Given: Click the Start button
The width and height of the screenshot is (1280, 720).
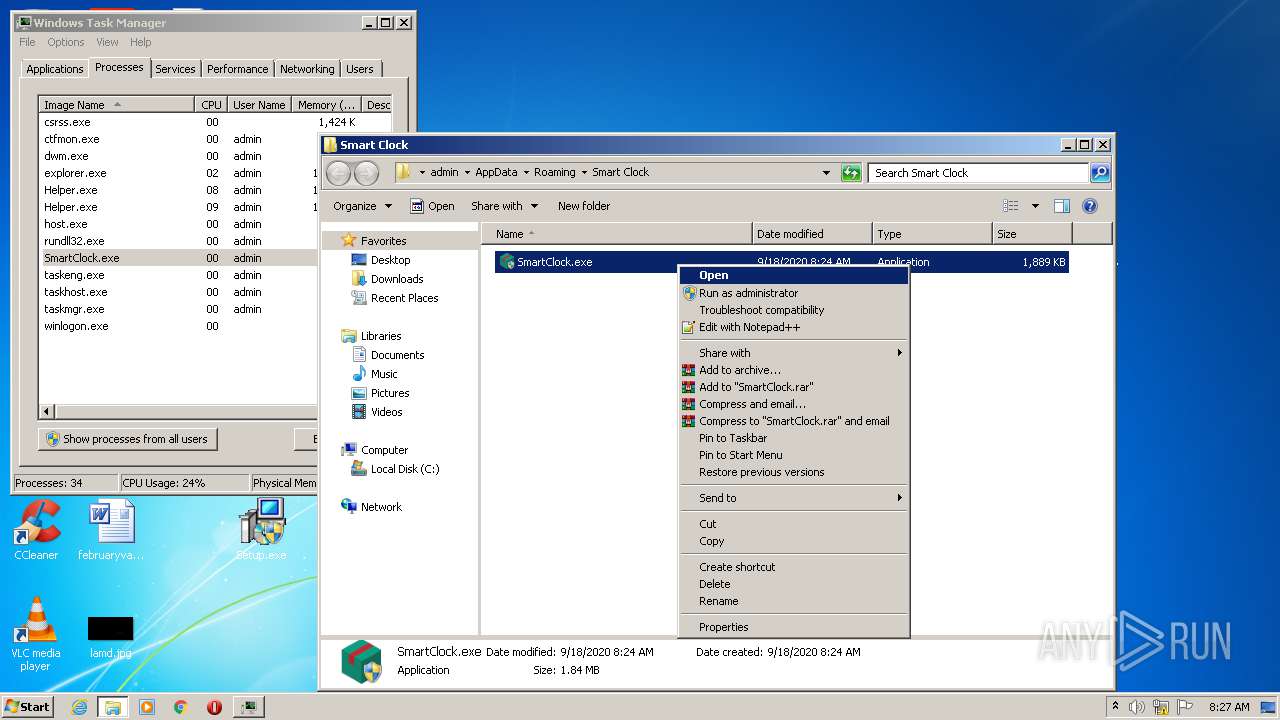Looking at the screenshot, I should (x=28, y=707).
